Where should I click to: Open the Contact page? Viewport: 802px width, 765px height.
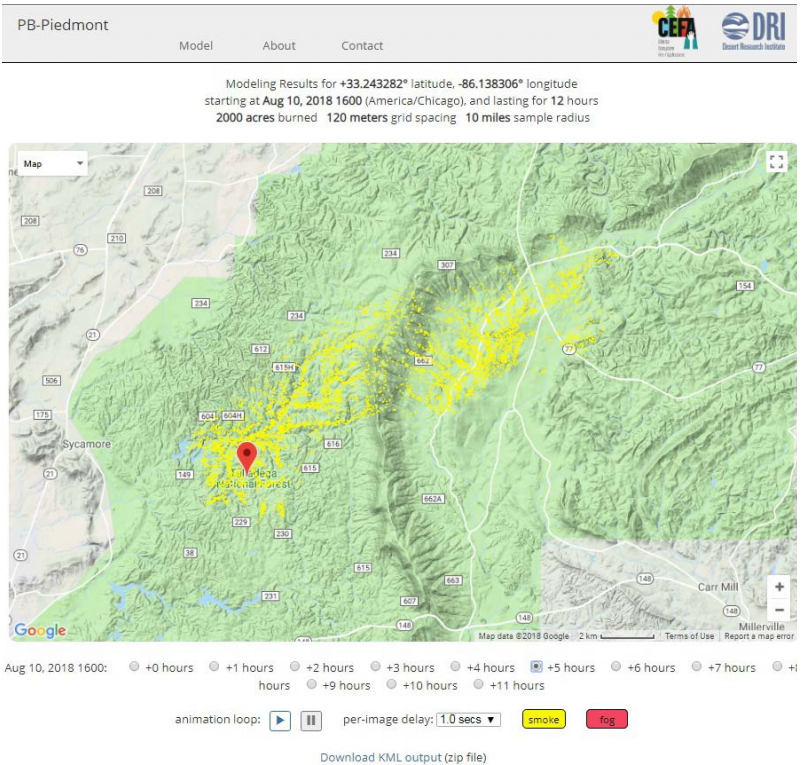(x=362, y=46)
